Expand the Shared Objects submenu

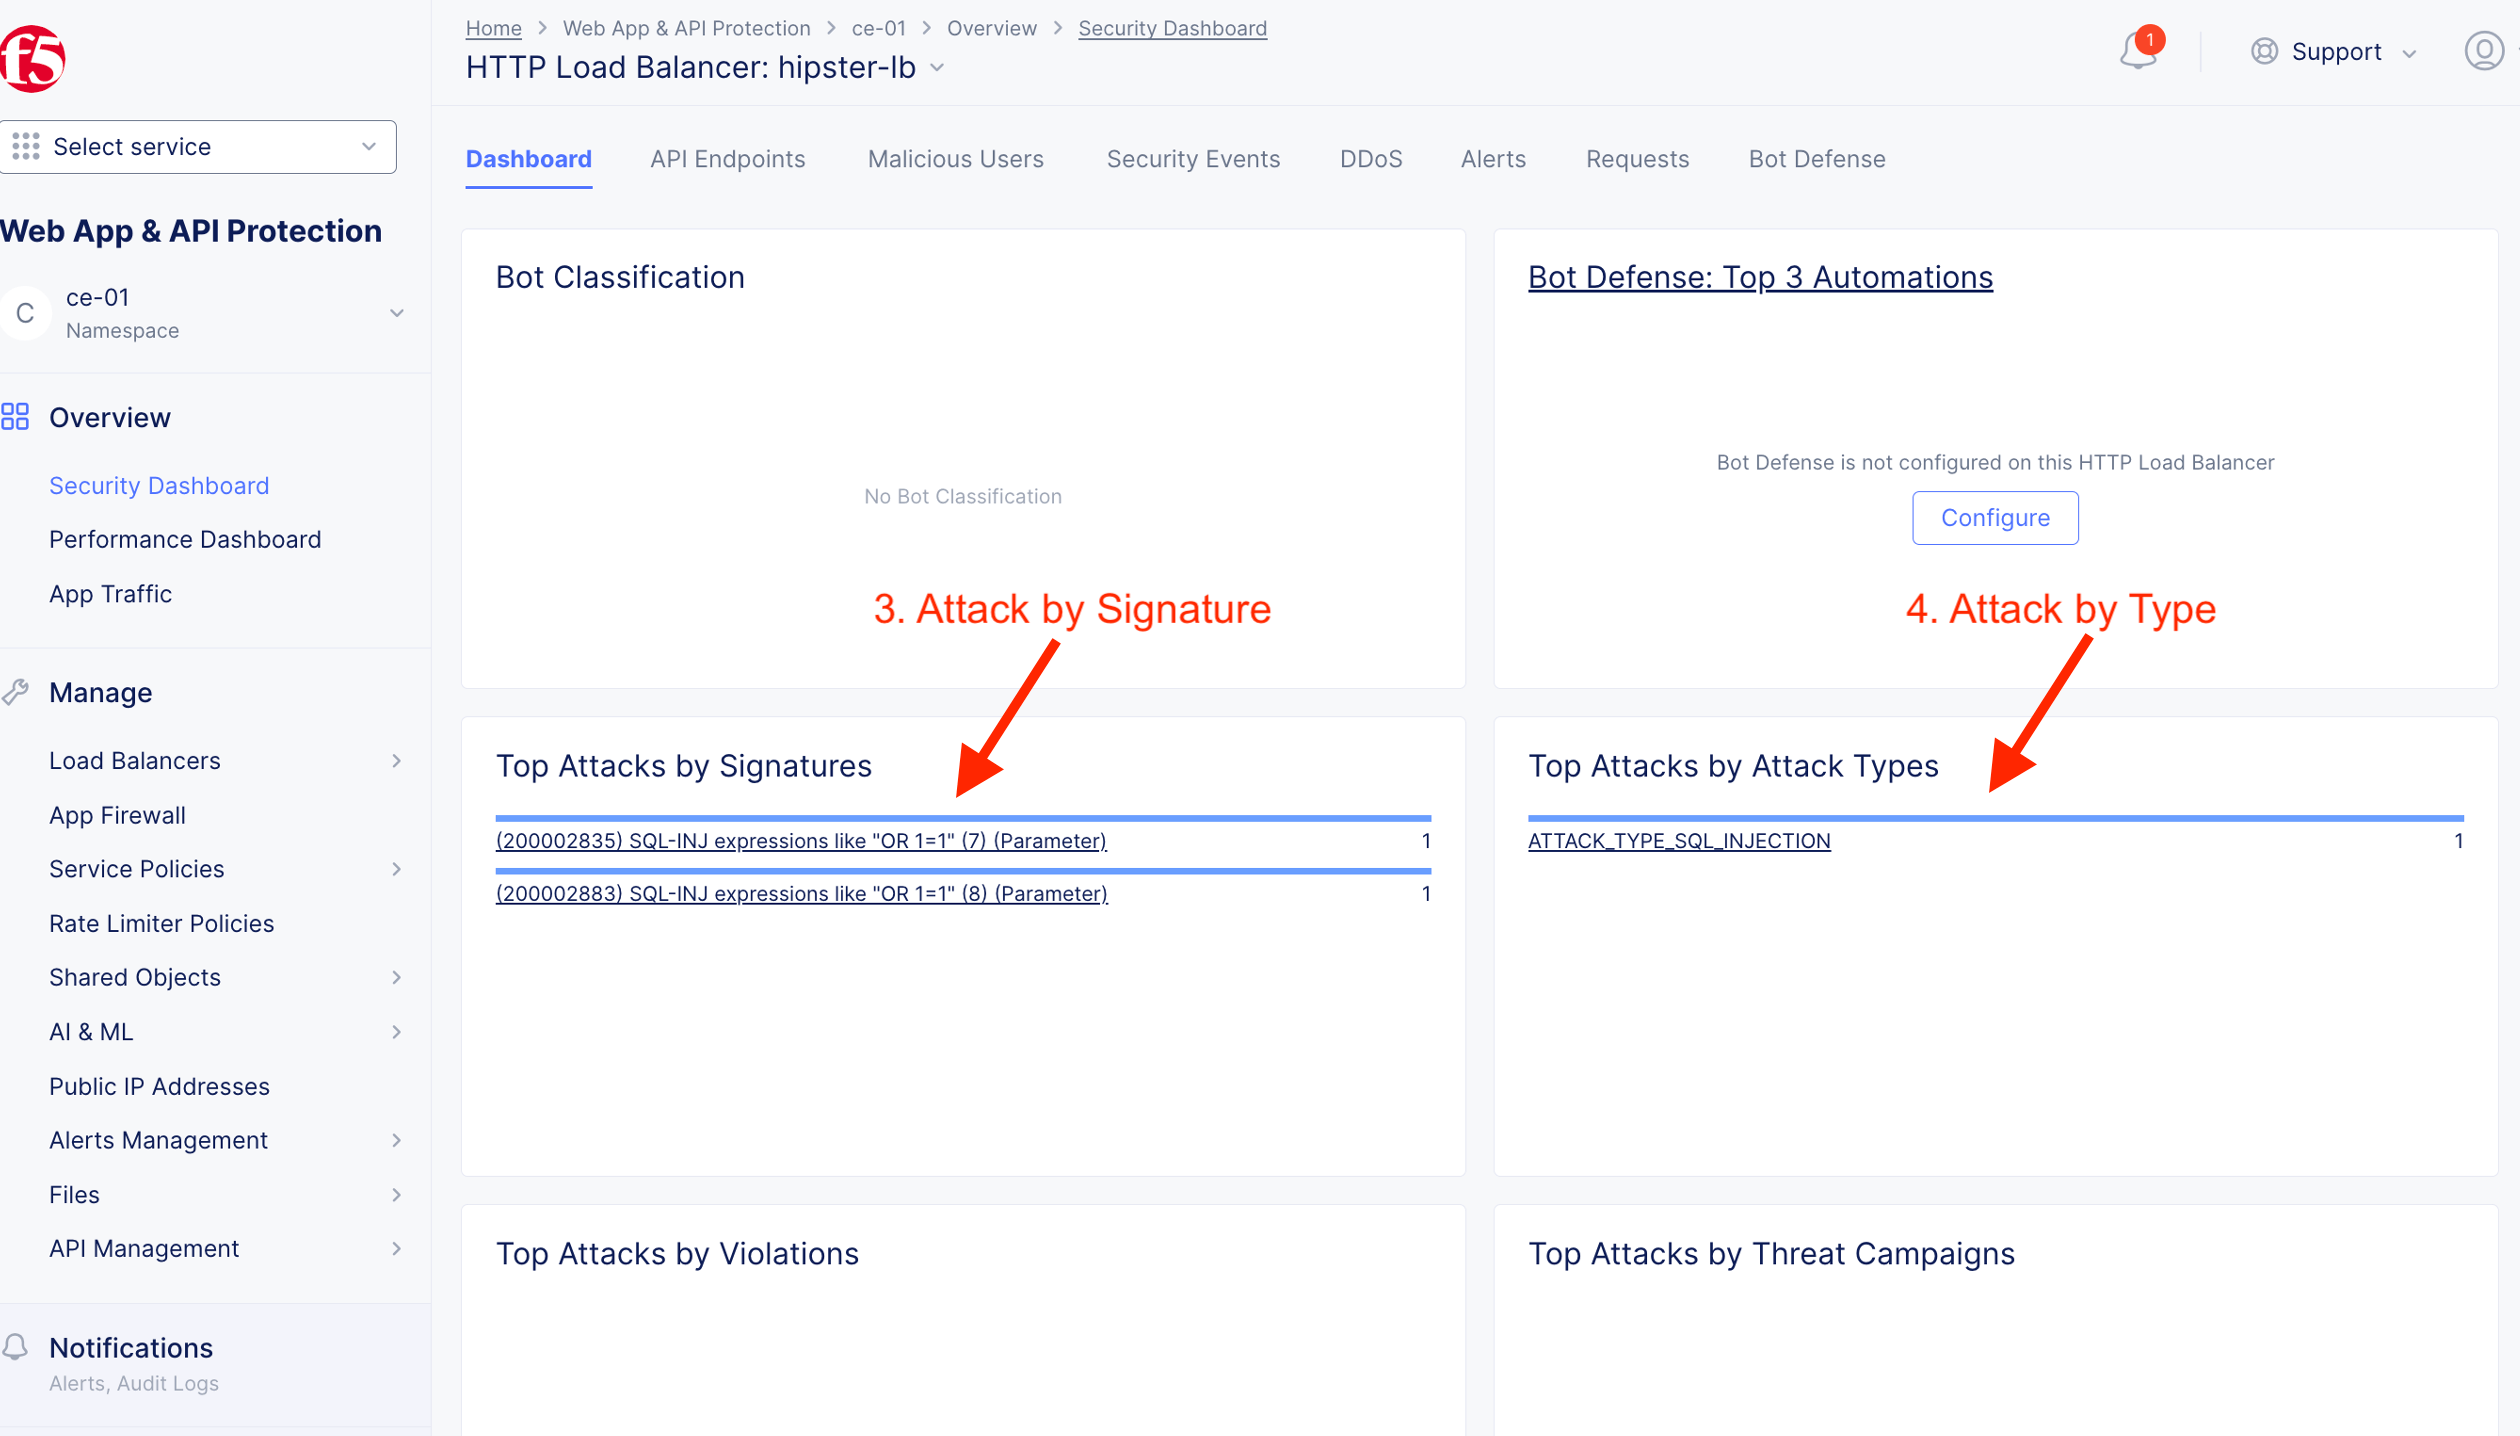(397, 977)
